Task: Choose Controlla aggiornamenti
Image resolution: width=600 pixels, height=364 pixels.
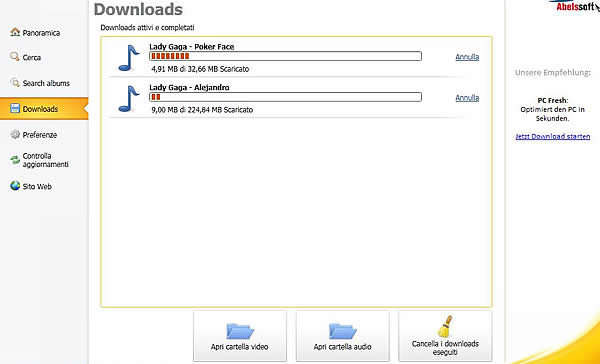Action: point(45,160)
